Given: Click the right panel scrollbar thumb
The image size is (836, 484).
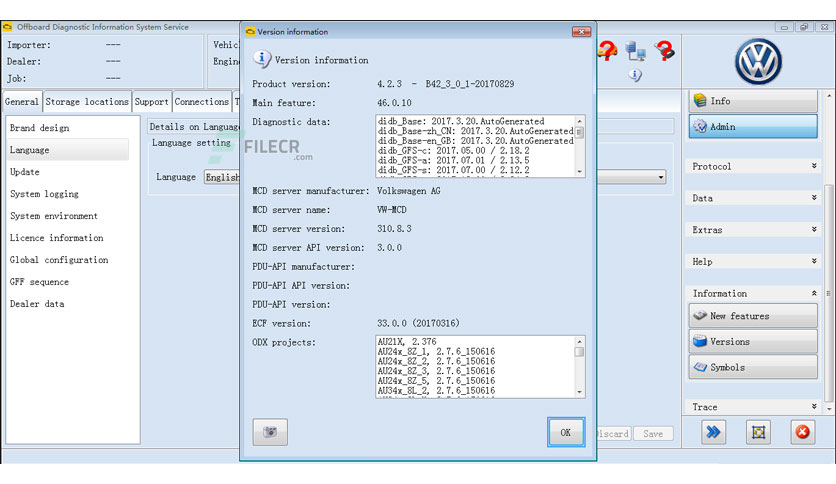Looking at the screenshot, I should pyautogui.click(x=828, y=293).
